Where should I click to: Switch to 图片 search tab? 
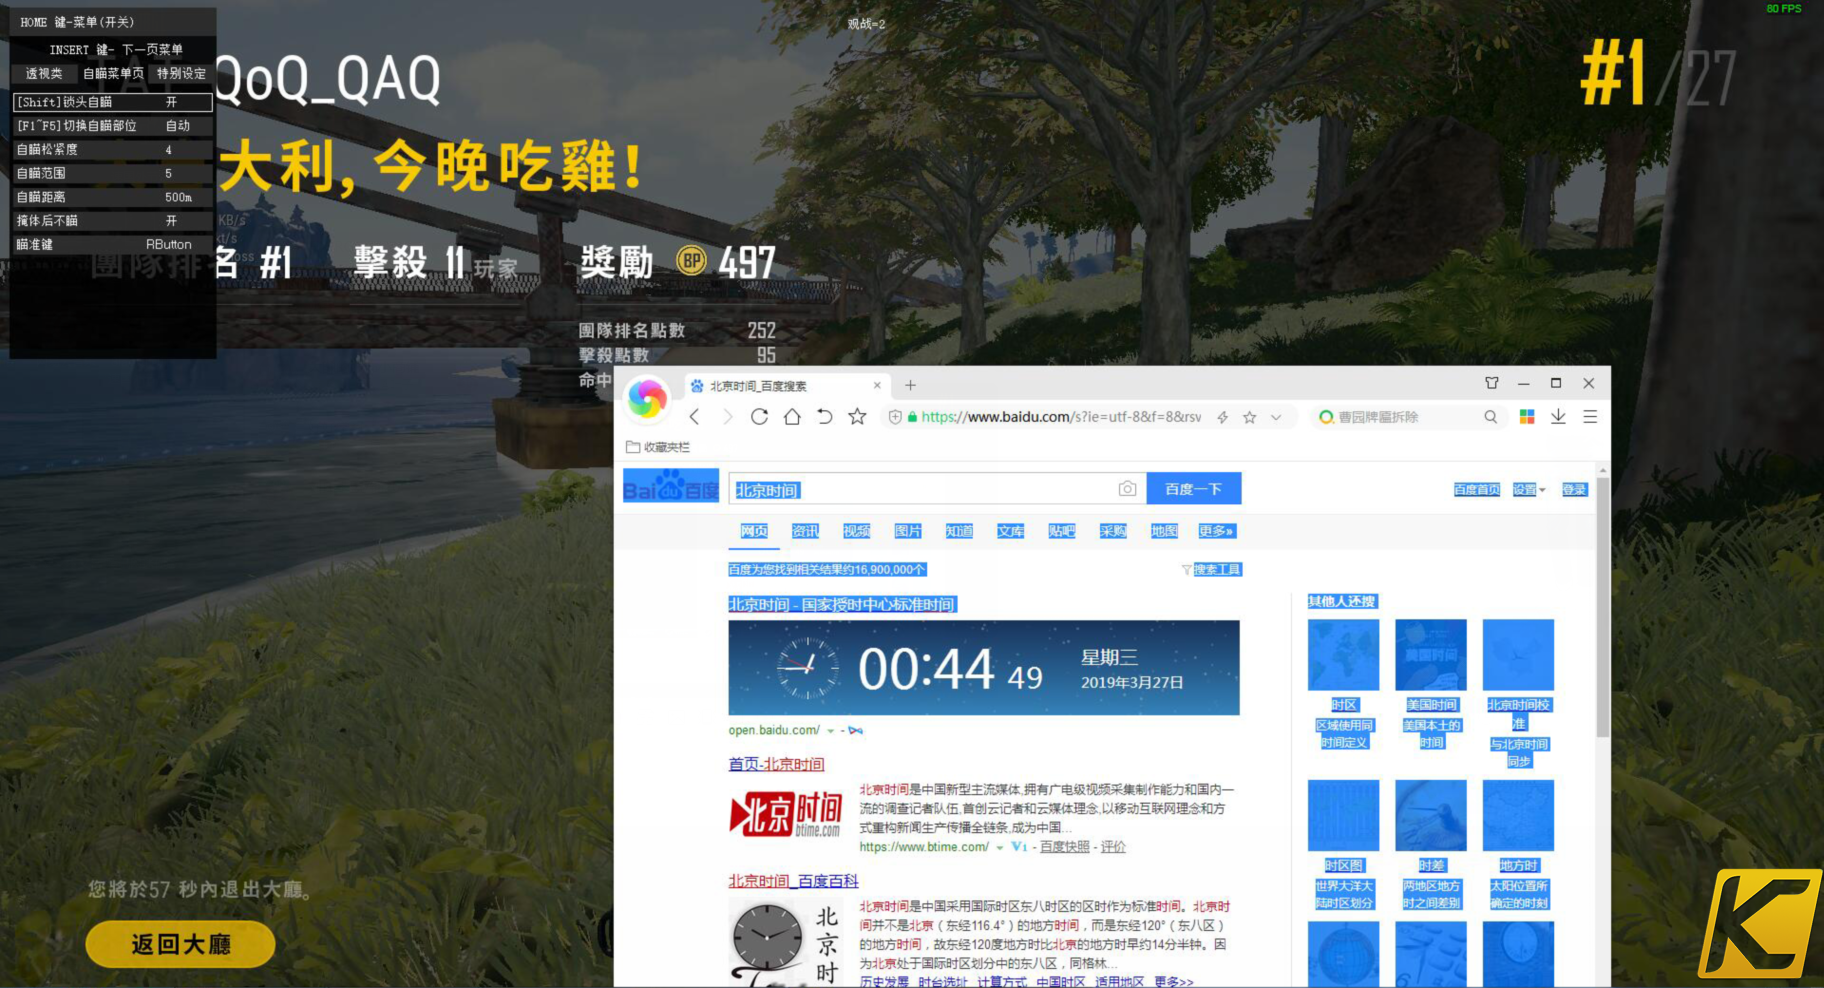(908, 531)
